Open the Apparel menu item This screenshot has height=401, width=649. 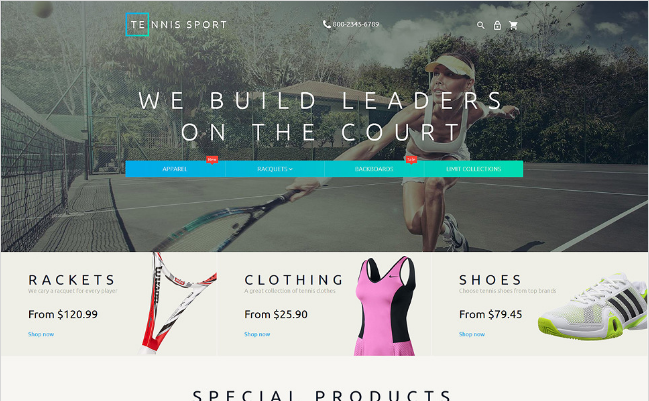point(175,169)
